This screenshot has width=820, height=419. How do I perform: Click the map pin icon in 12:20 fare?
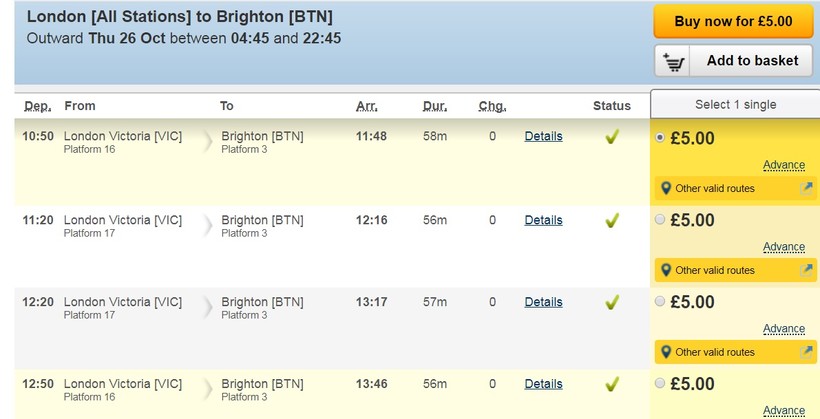click(665, 352)
